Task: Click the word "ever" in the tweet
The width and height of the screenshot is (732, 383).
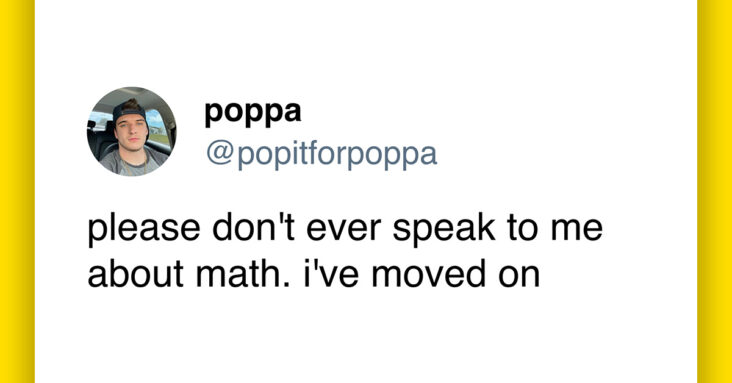Action: 344,231
